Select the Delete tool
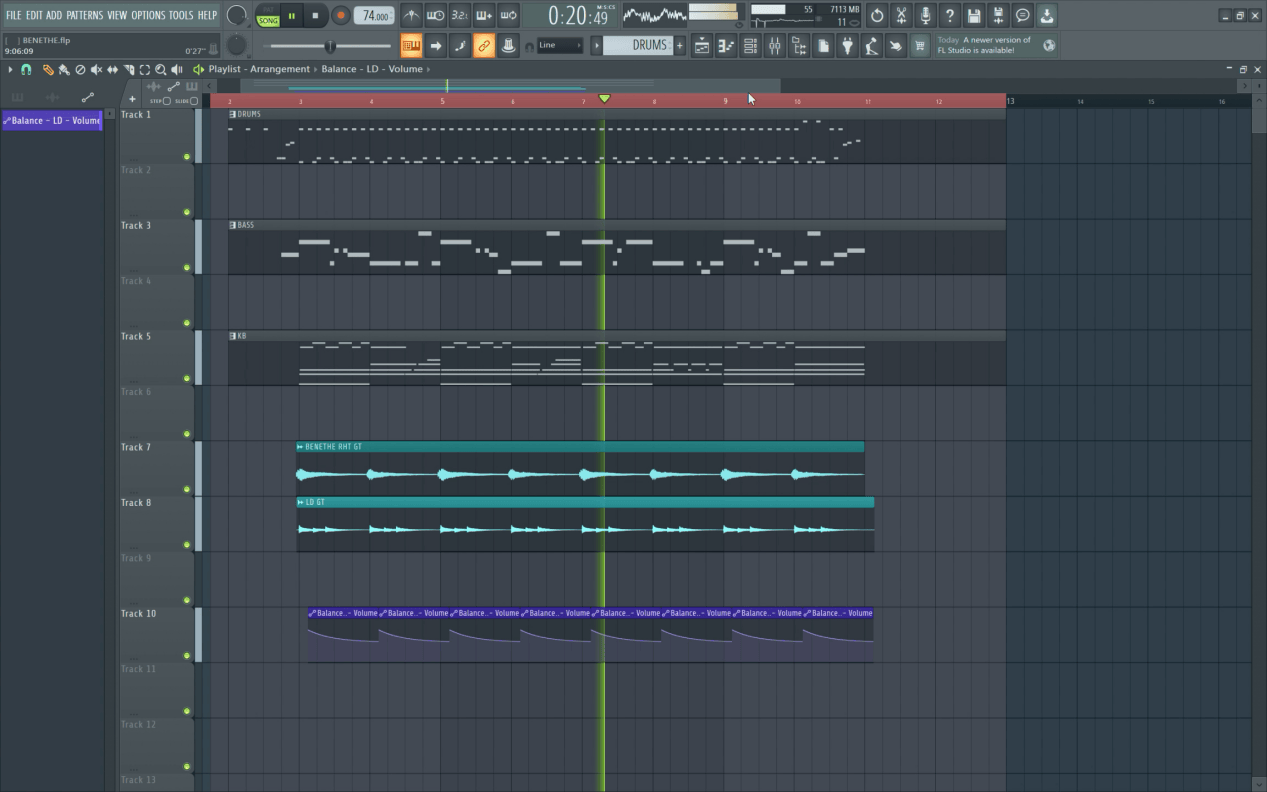The width and height of the screenshot is (1267, 792). (x=80, y=69)
